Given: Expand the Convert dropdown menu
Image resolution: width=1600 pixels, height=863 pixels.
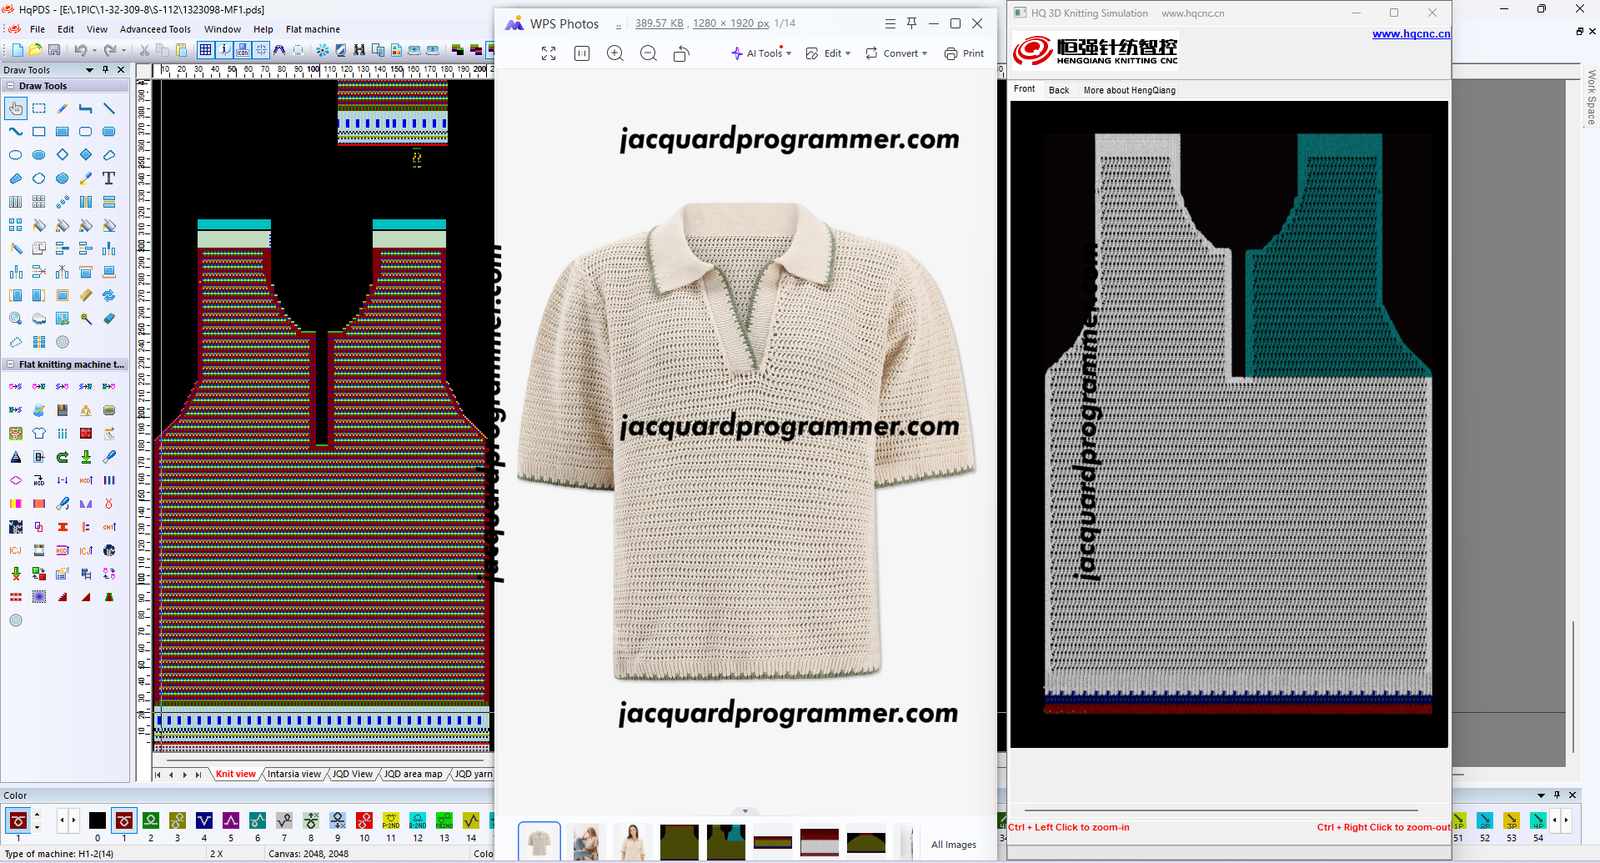Looking at the screenshot, I should coord(897,53).
